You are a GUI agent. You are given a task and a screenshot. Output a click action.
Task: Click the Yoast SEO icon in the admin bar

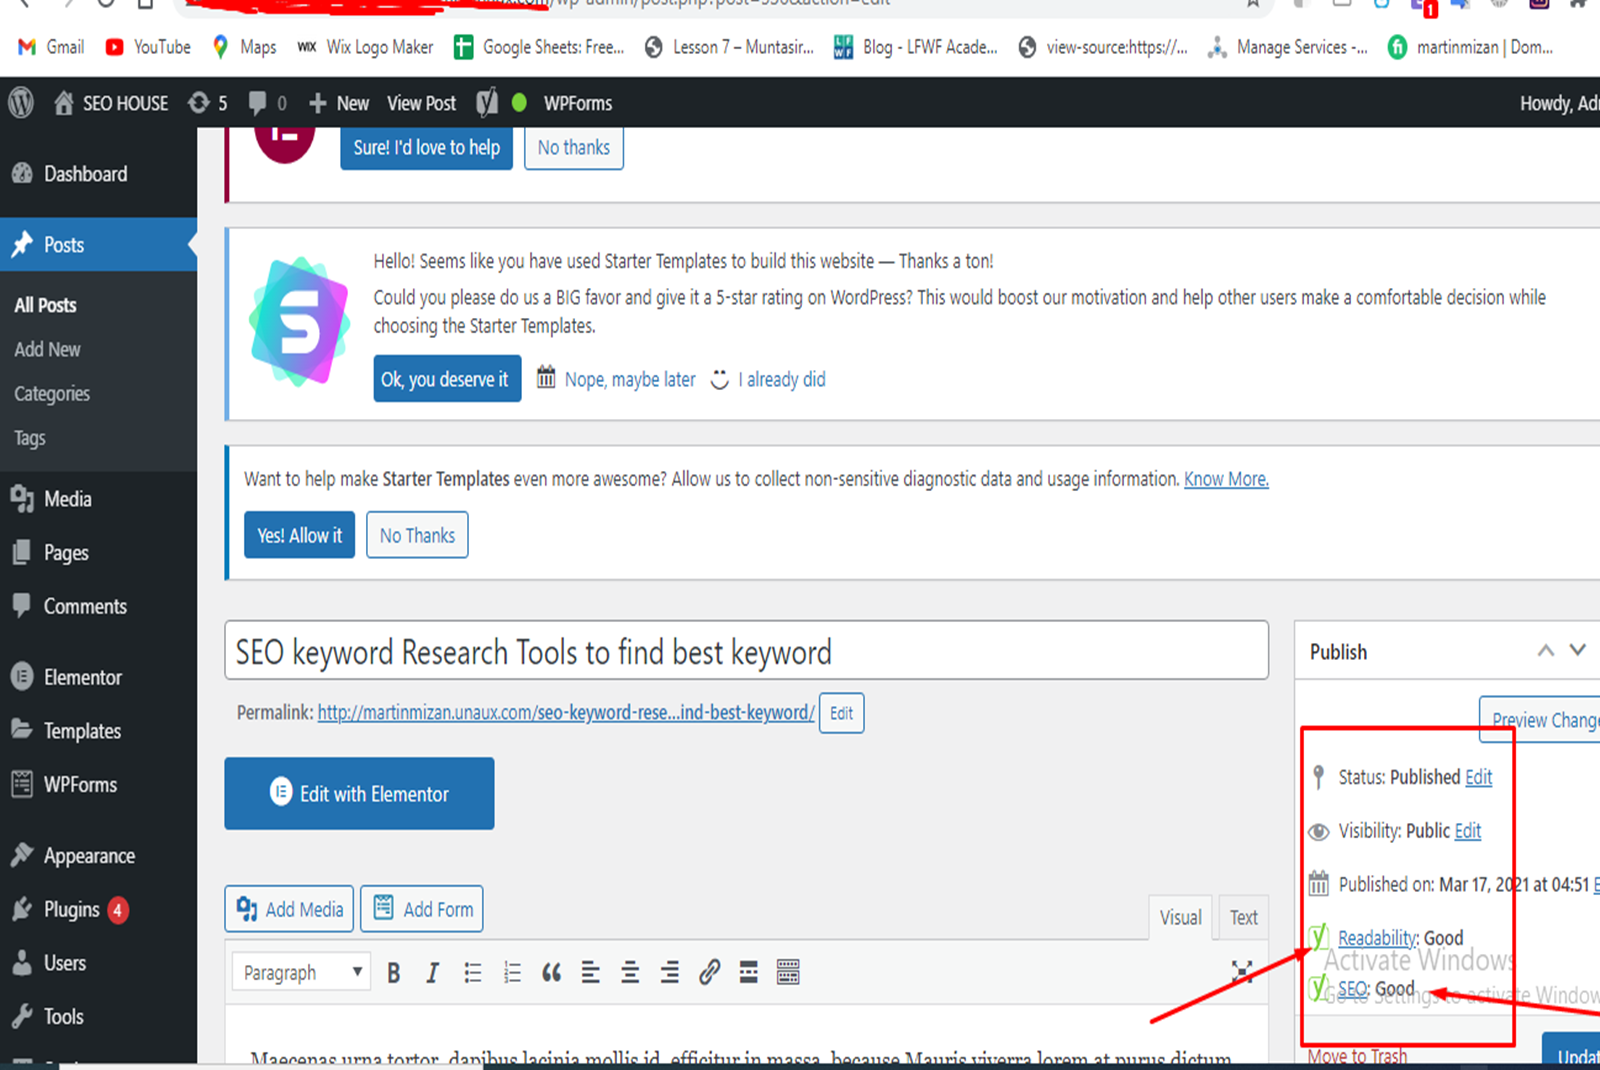coord(487,102)
